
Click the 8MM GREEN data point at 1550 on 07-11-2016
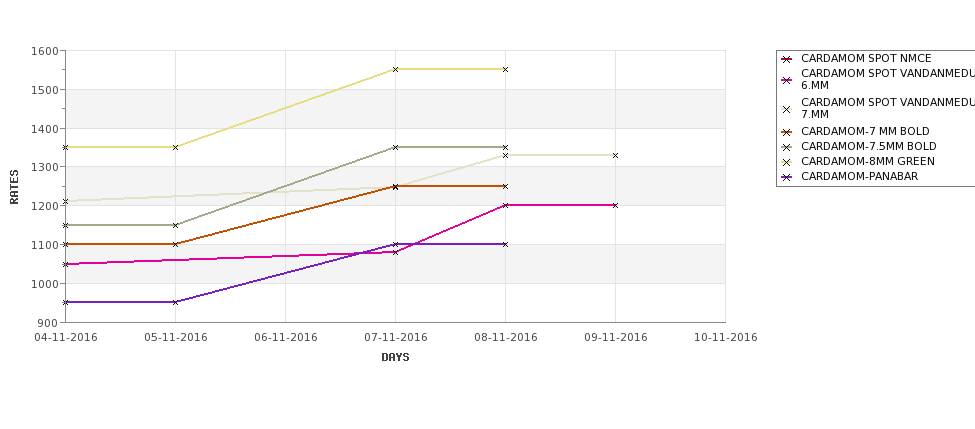tap(395, 70)
